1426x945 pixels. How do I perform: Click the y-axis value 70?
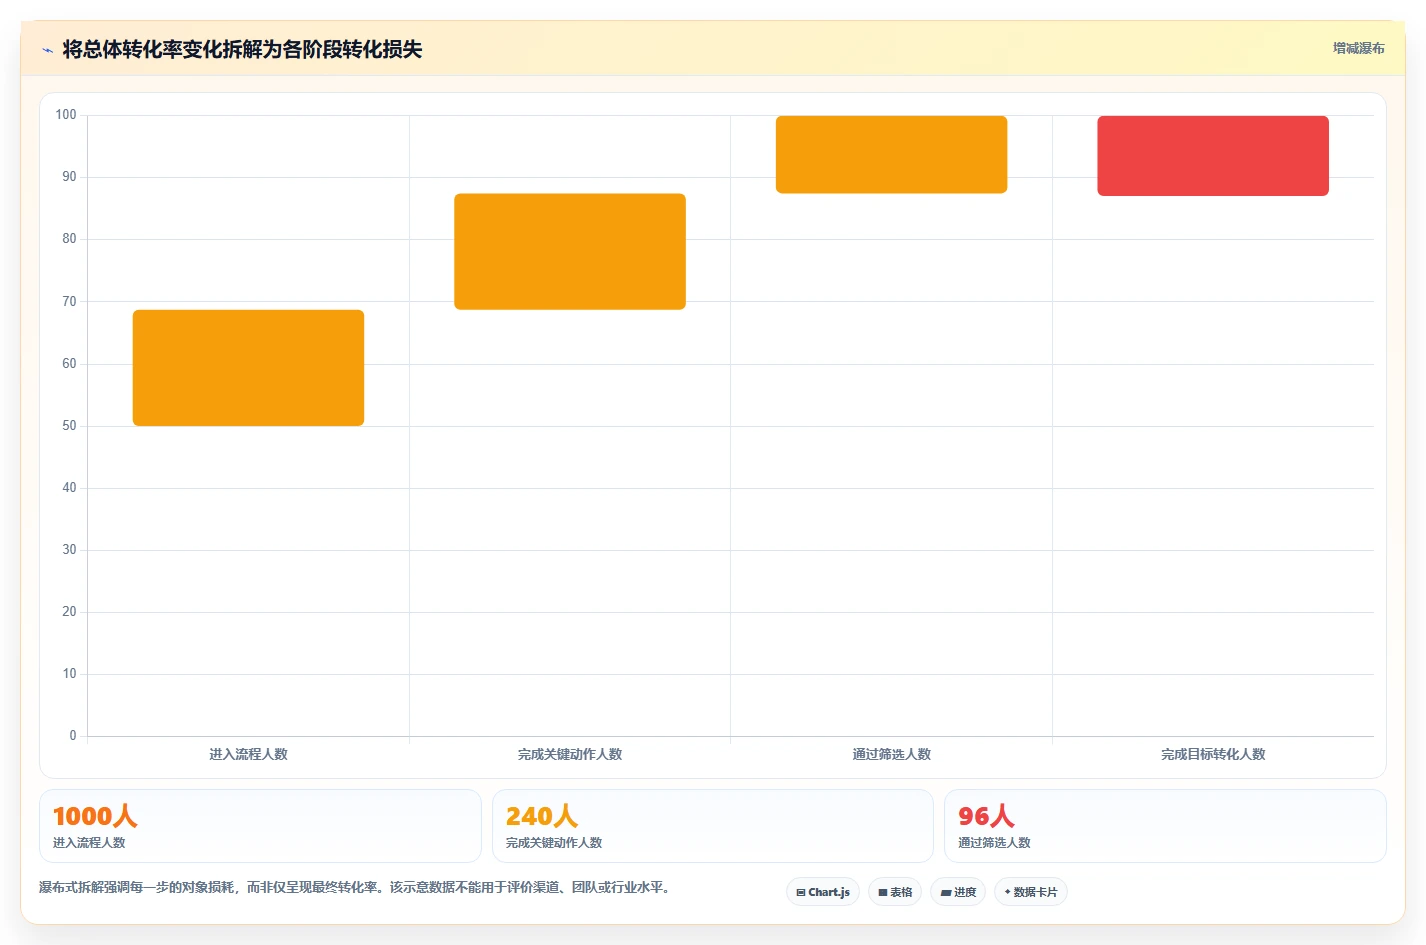[x=69, y=301]
